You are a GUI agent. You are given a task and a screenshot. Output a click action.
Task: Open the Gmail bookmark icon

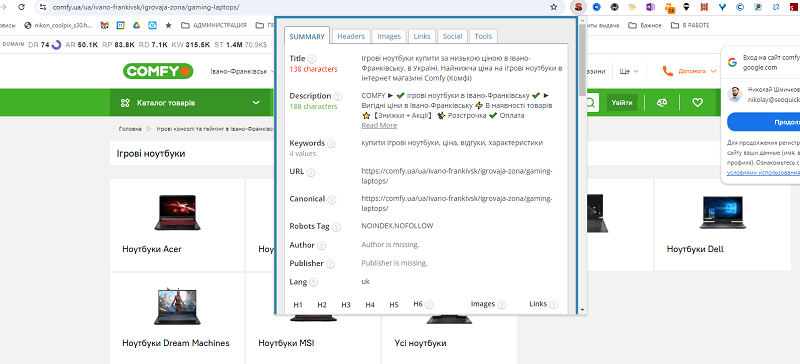click(105, 25)
